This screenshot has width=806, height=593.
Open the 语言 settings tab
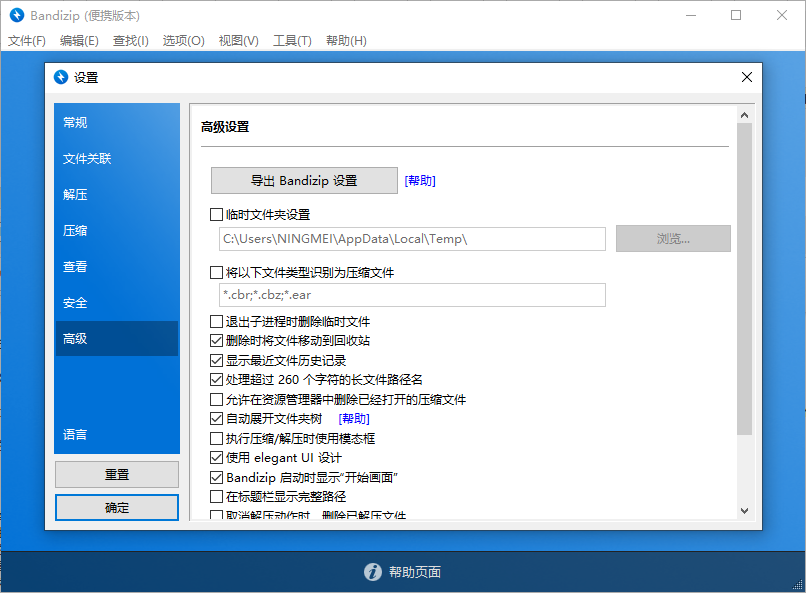coord(117,434)
